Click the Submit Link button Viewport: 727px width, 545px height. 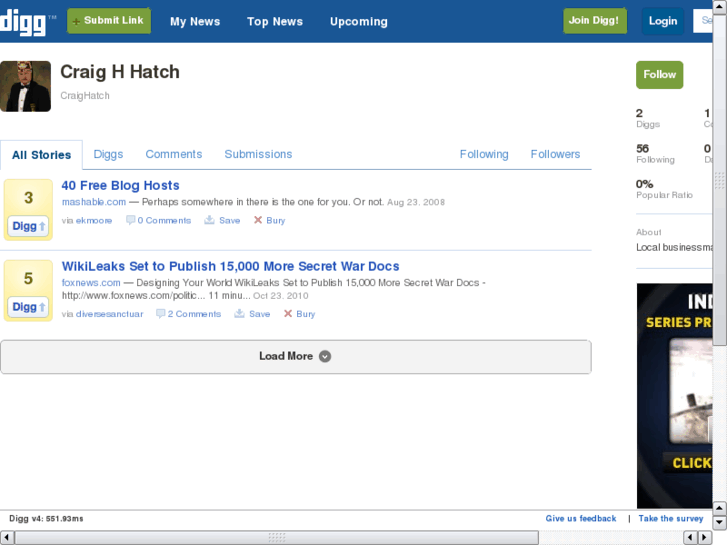(x=109, y=21)
